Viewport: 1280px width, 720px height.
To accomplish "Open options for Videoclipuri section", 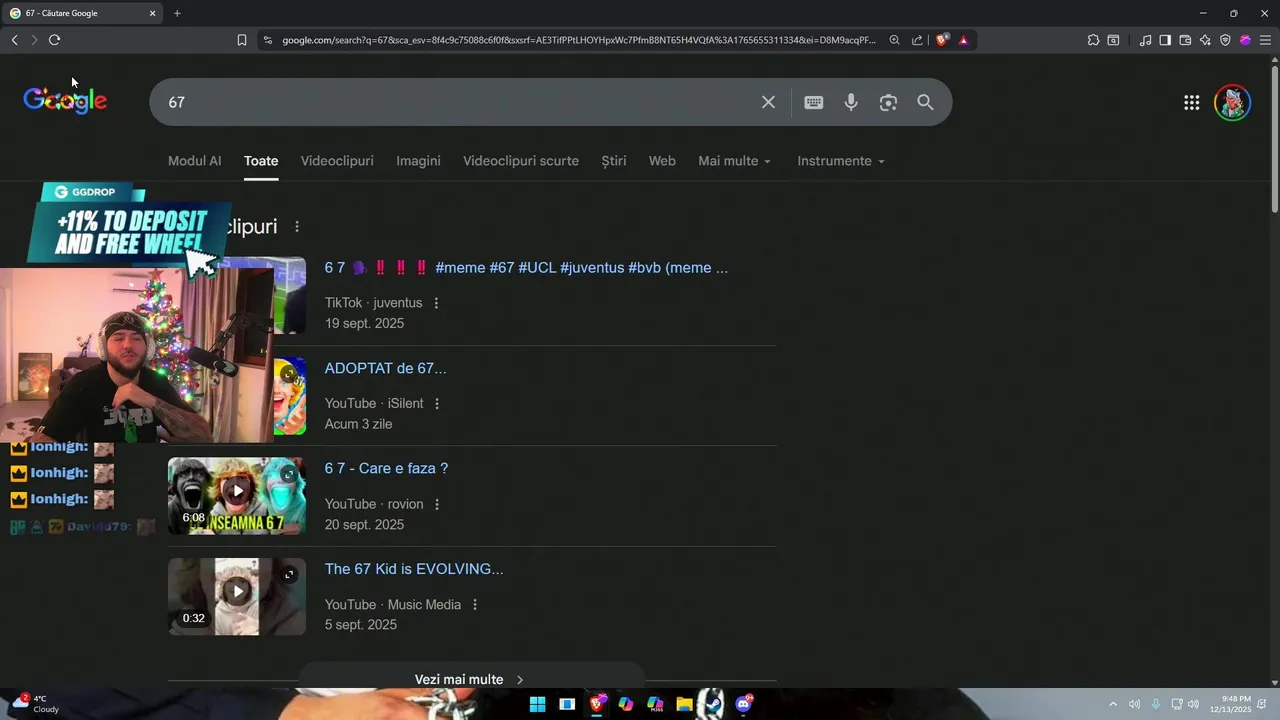I will point(296,227).
